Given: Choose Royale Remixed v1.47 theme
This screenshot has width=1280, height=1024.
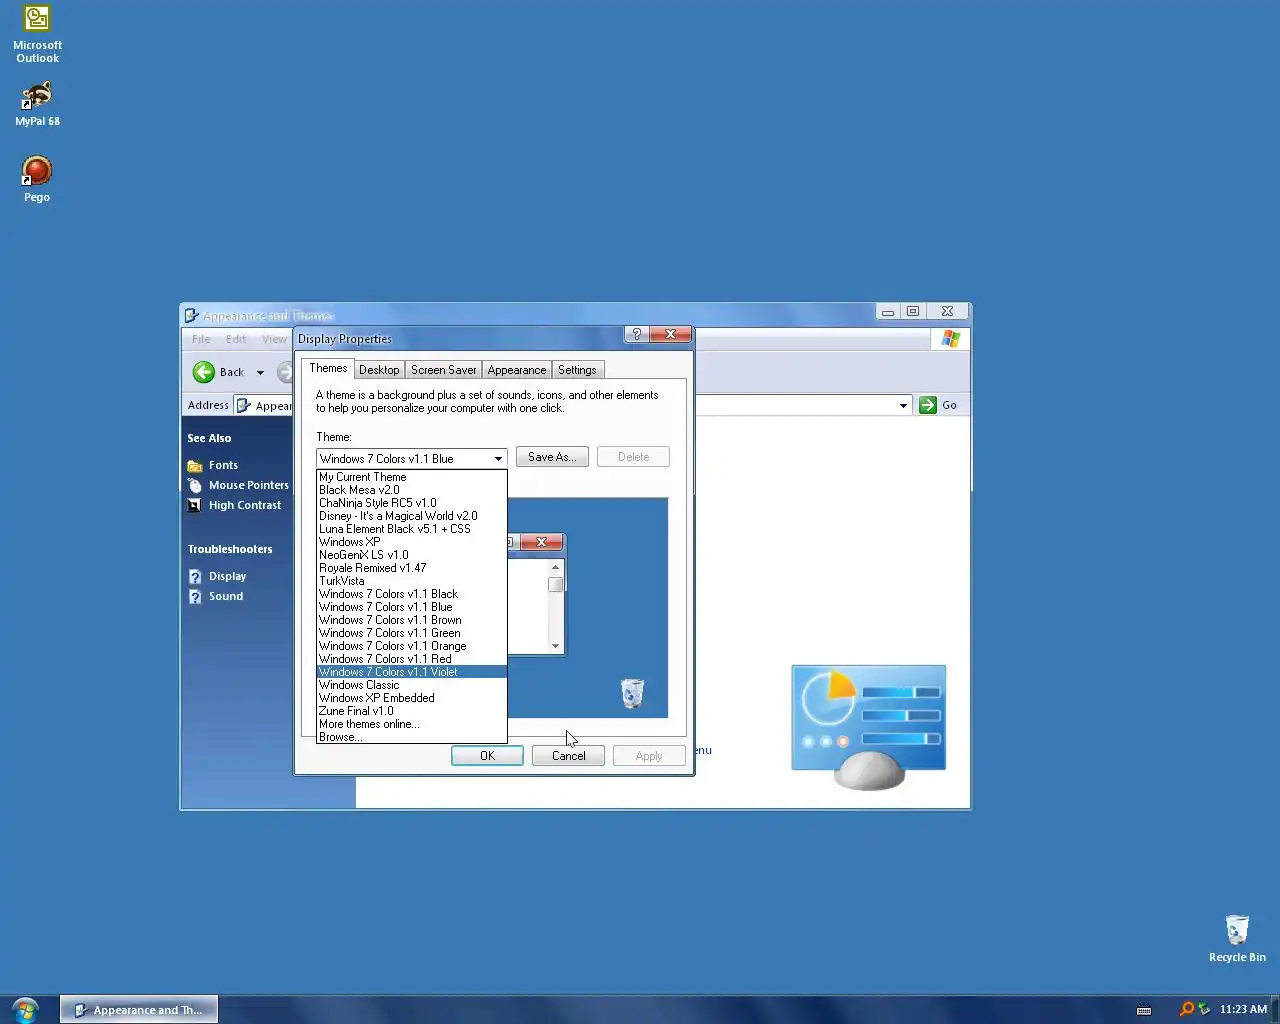Looking at the screenshot, I should (x=412, y=568).
